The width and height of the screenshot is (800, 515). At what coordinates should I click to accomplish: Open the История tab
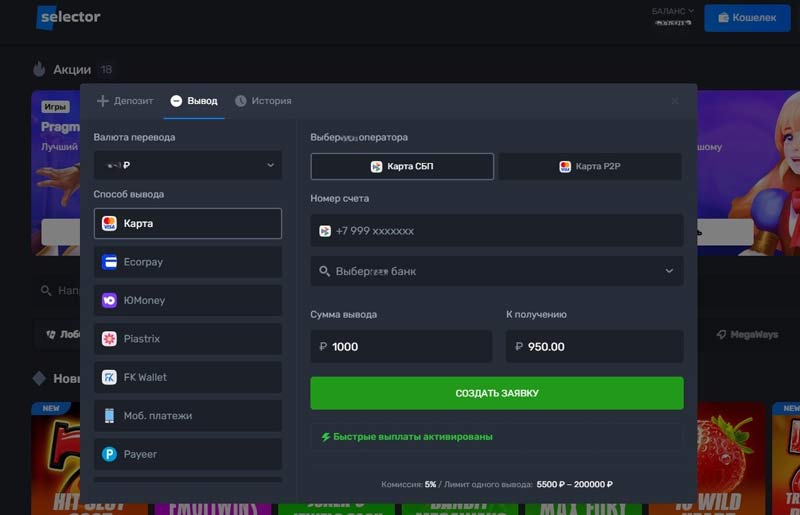[x=263, y=101]
